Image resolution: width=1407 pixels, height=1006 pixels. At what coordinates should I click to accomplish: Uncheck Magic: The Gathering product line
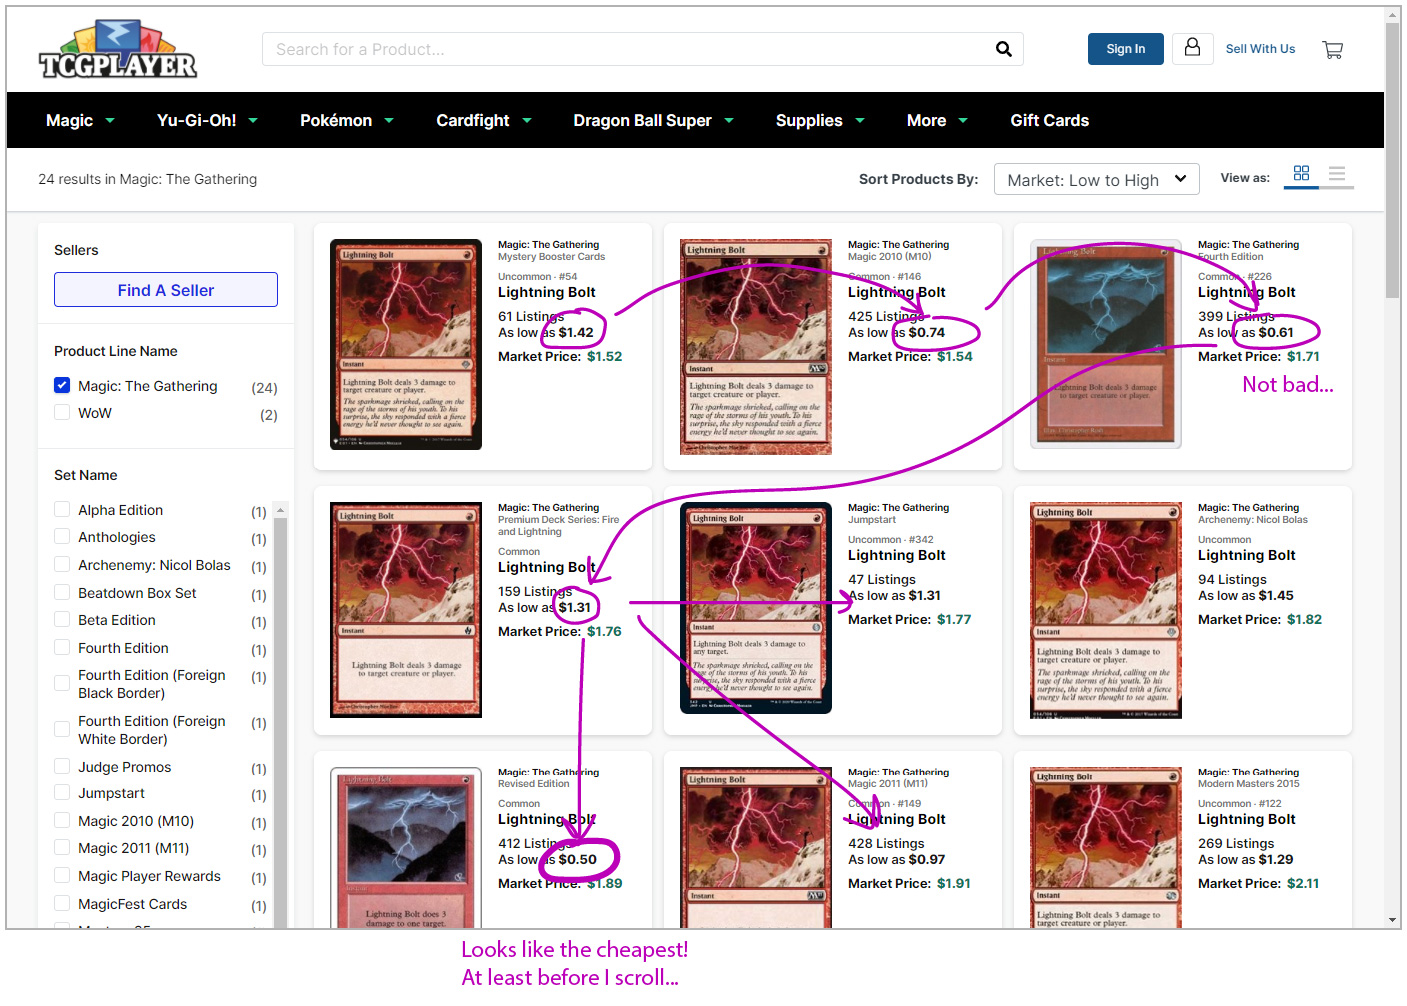click(62, 385)
